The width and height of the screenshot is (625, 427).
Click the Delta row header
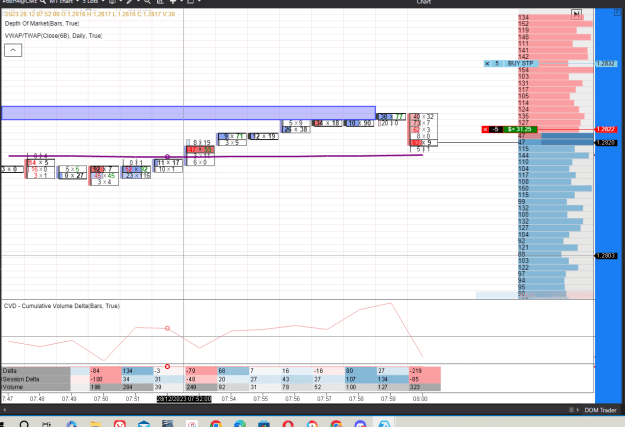(36, 371)
